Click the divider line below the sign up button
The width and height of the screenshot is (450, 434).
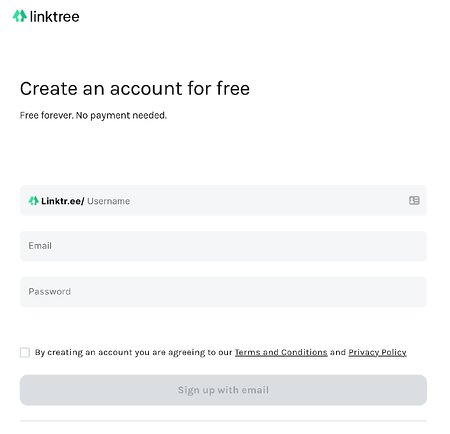[x=223, y=421]
